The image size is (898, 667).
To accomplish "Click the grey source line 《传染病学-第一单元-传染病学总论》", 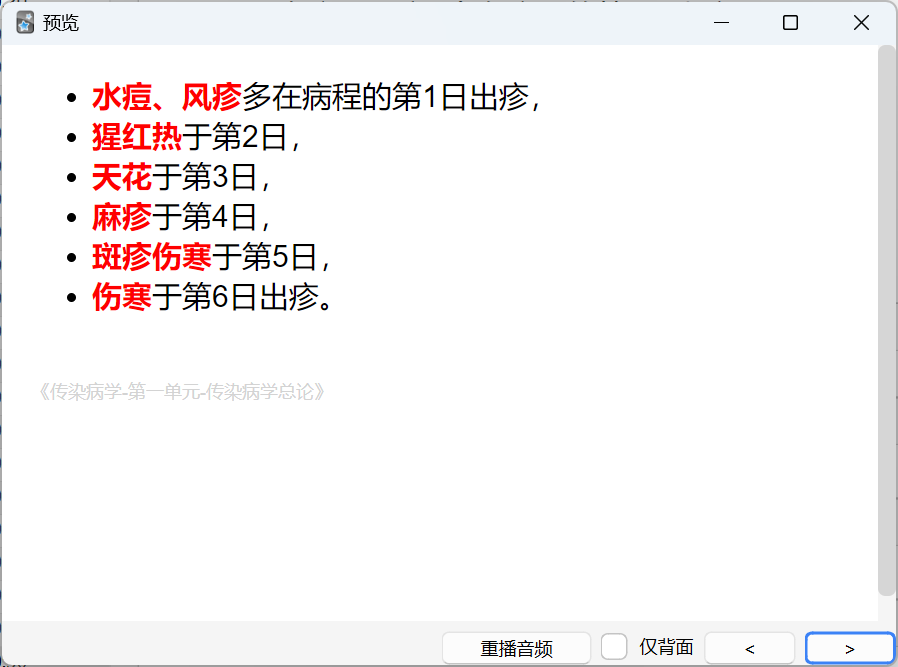I will tap(182, 392).
